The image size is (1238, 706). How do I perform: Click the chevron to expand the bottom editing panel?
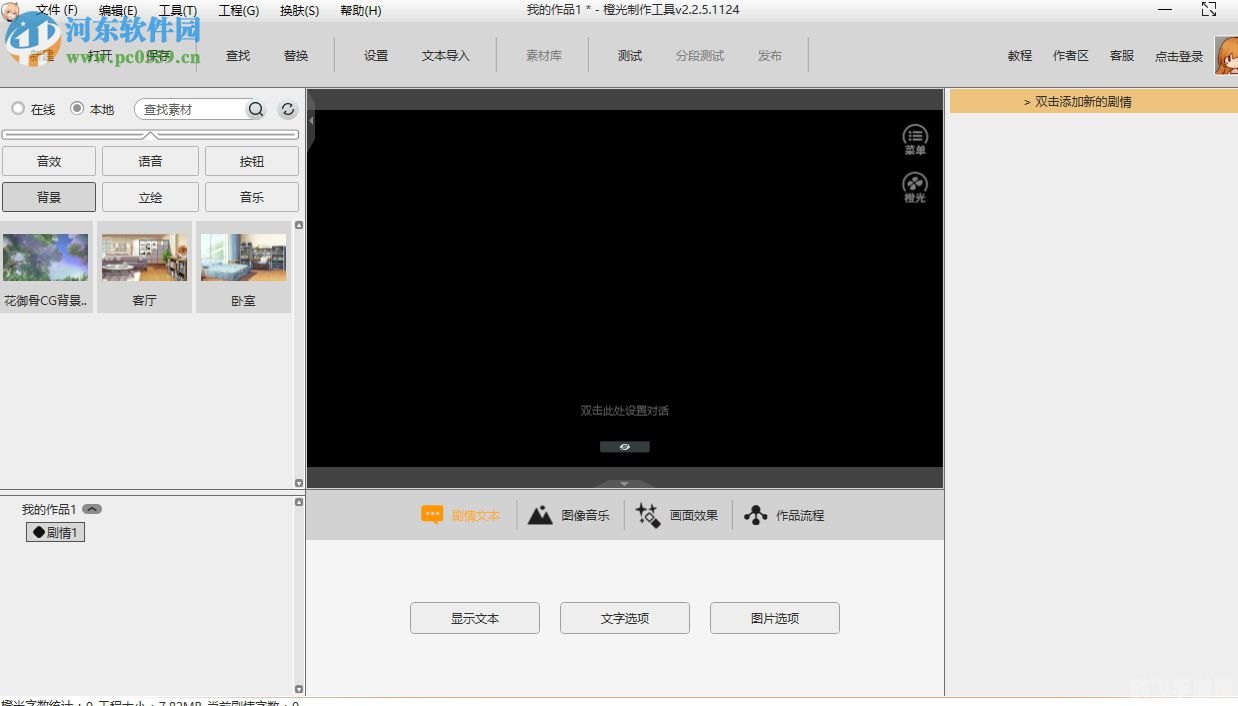click(624, 483)
